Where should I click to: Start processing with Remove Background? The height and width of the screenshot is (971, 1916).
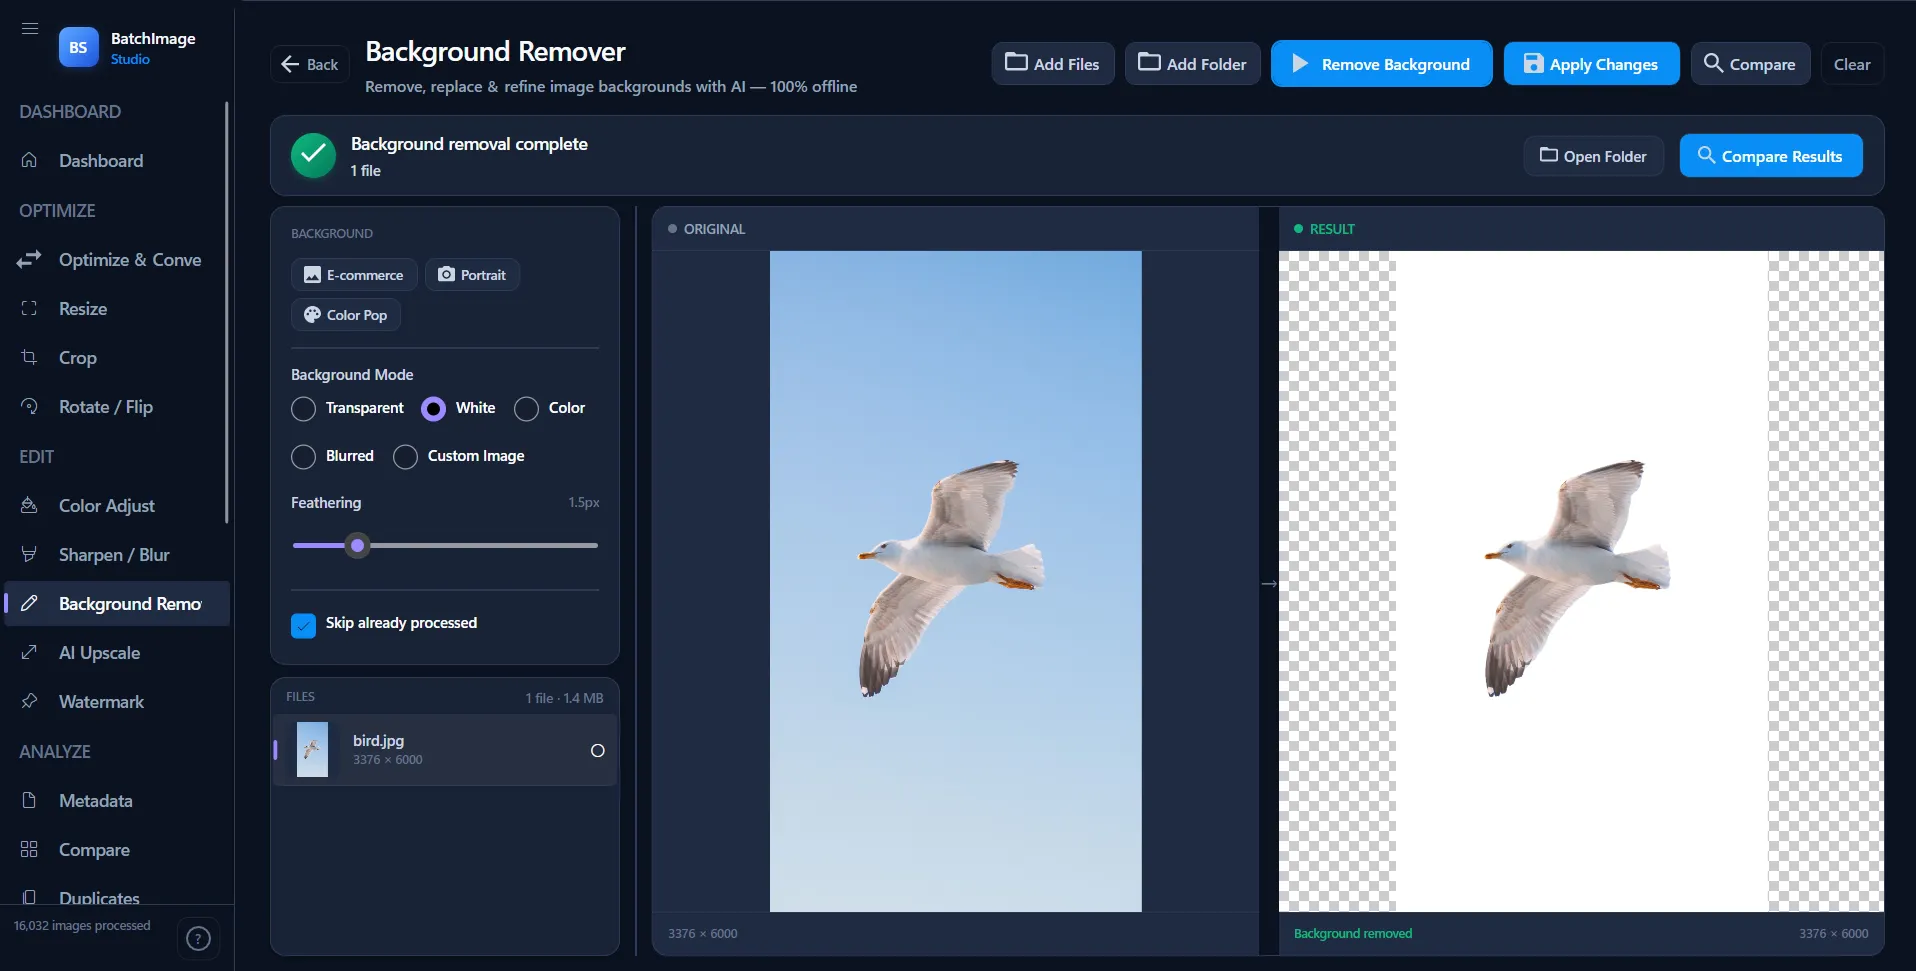(1381, 63)
